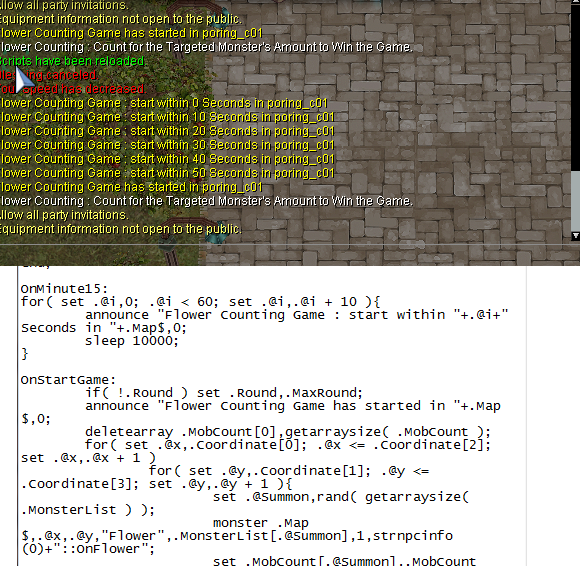This screenshot has width=585, height=566.
Task: Click the 'deletearray .MobCount[0]' code line
Action: 288,432
